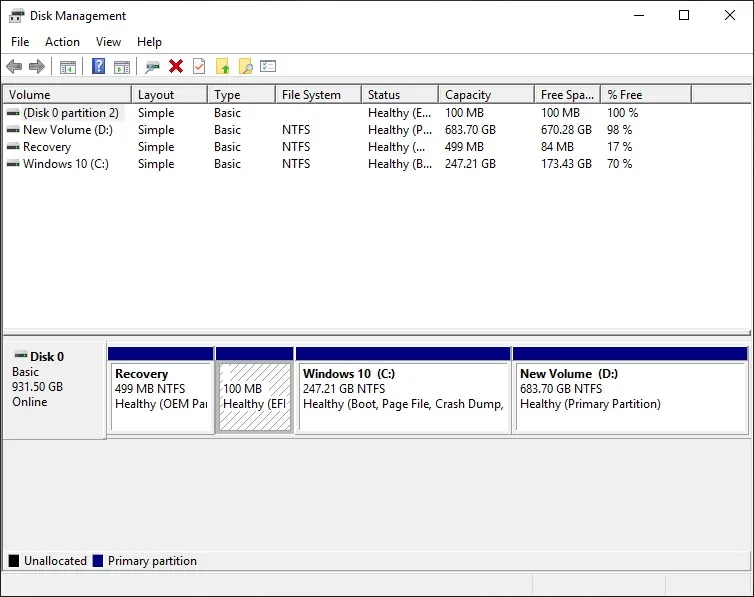This screenshot has height=597, width=754.
Task: Select the 100 MB EFI partition block
Action: [x=255, y=396]
